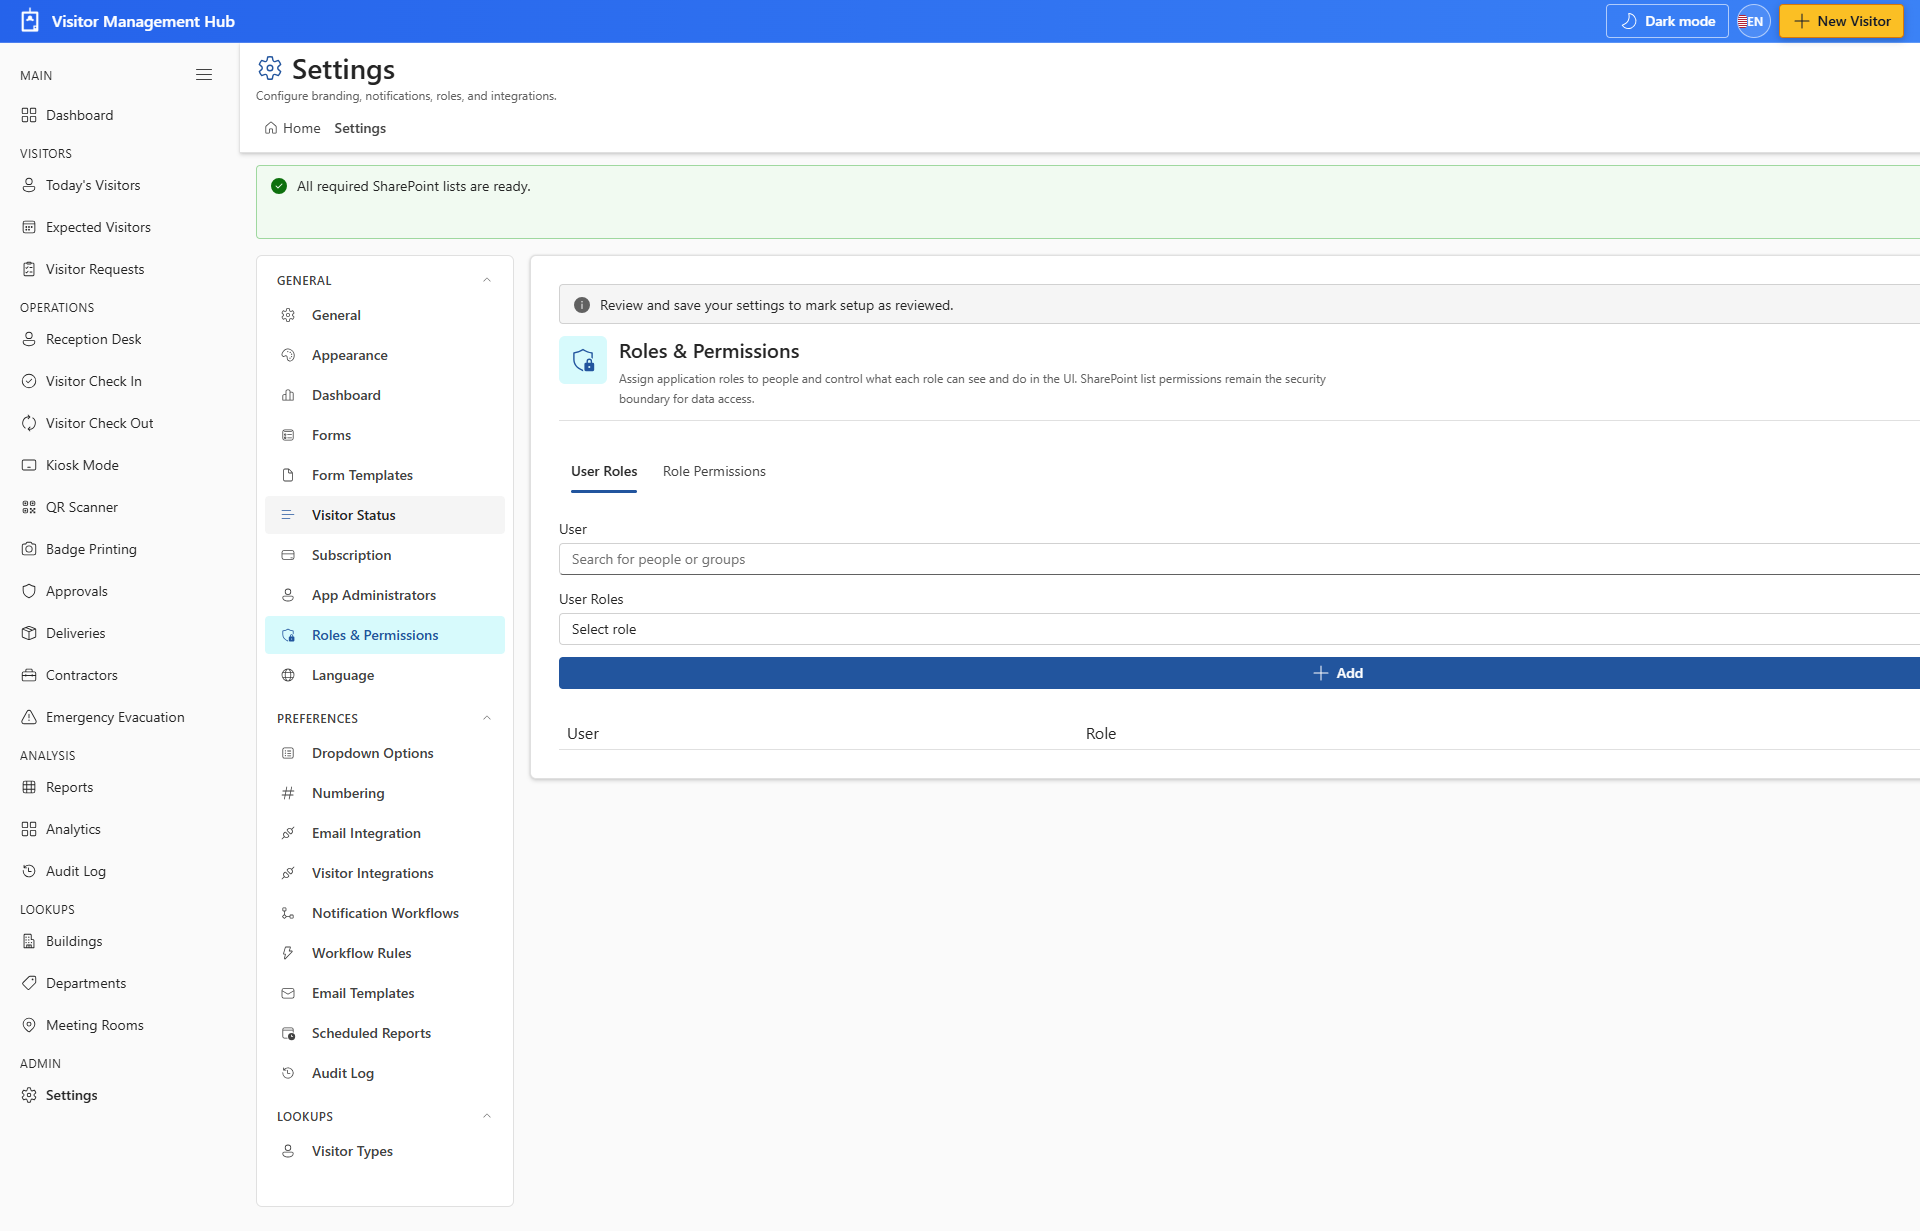Click the Home breadcrumb house icon
1920x1231 pixels.
pos(270,128)
